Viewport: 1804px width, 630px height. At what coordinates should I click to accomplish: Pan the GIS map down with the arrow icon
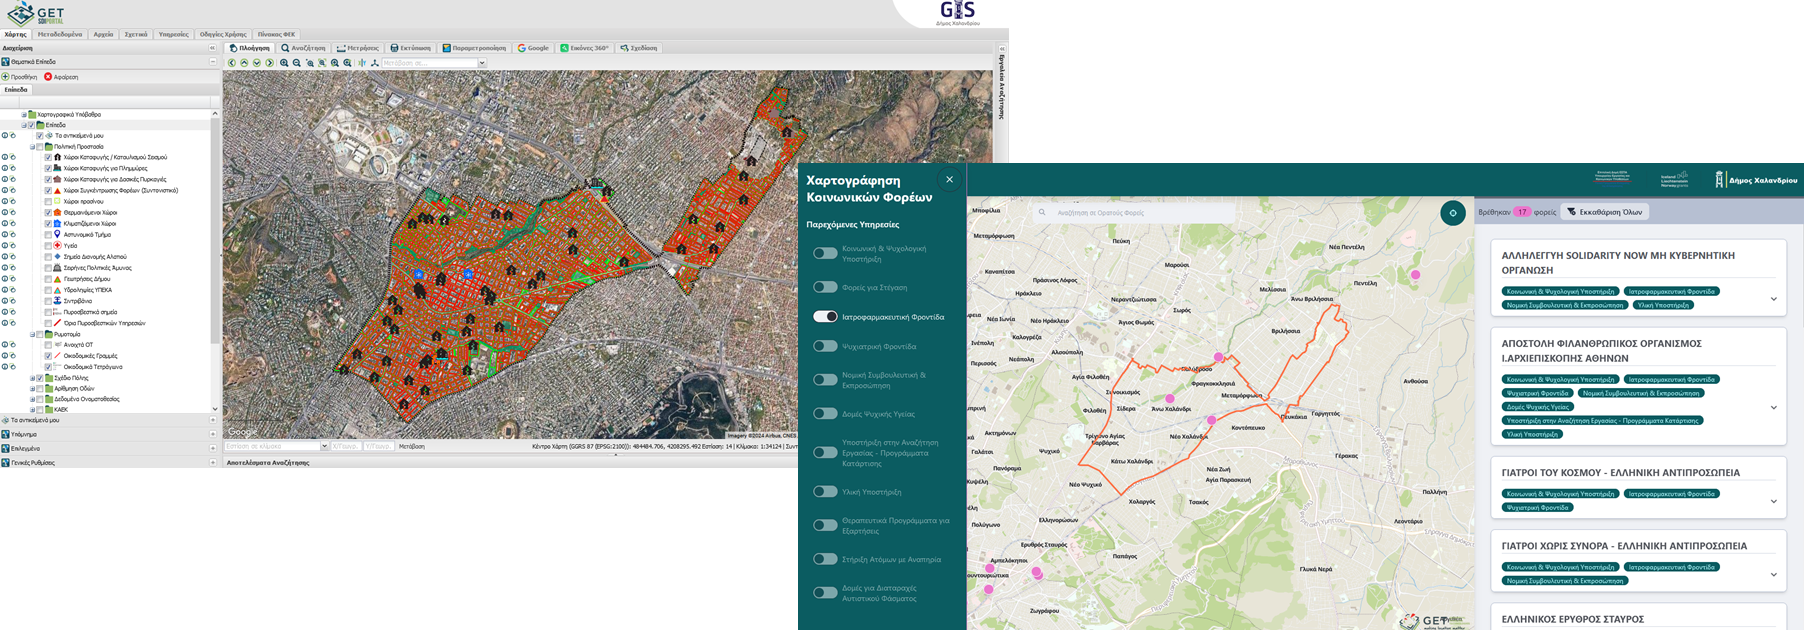257,63
